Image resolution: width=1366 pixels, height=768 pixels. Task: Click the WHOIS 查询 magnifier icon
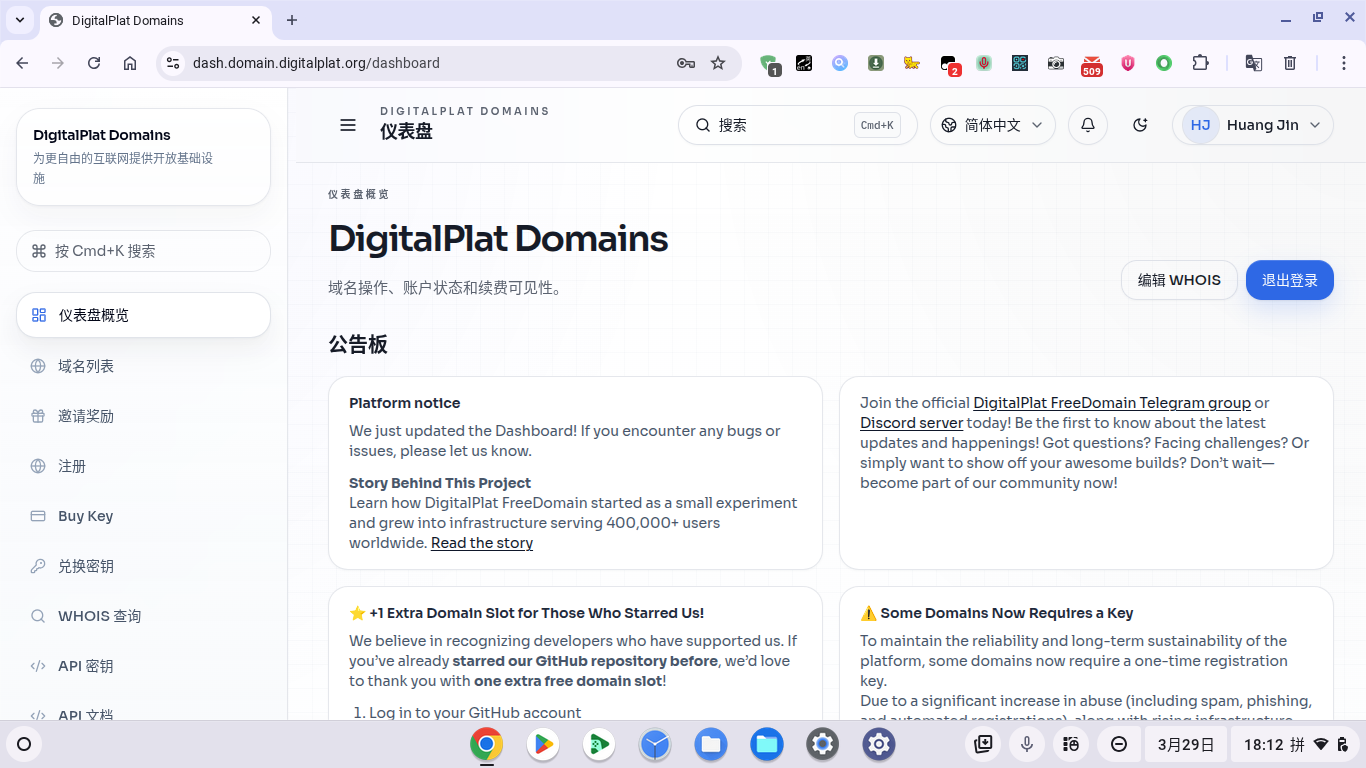pos(38,616)
